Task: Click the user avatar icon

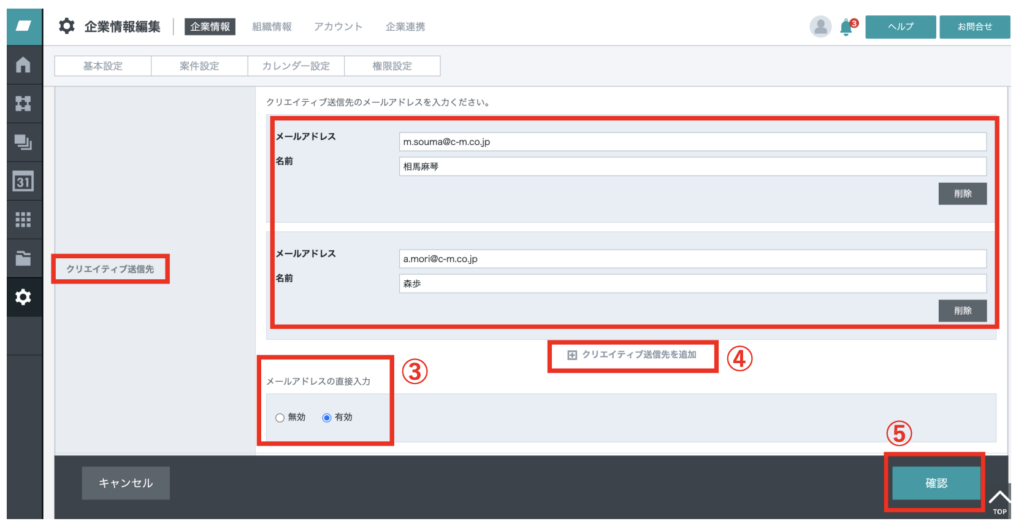Action: coord(820,27)
